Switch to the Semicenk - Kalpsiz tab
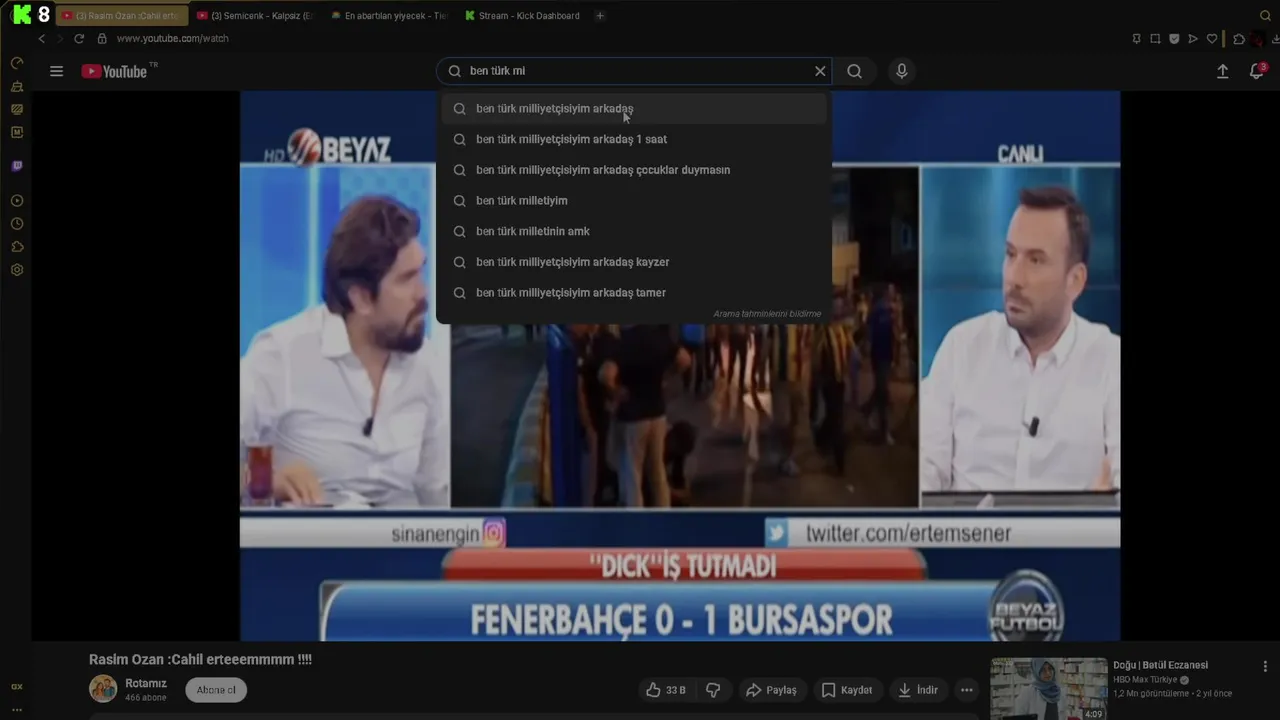Screen dimensions: 1280x720 click(x=256, y=16)
